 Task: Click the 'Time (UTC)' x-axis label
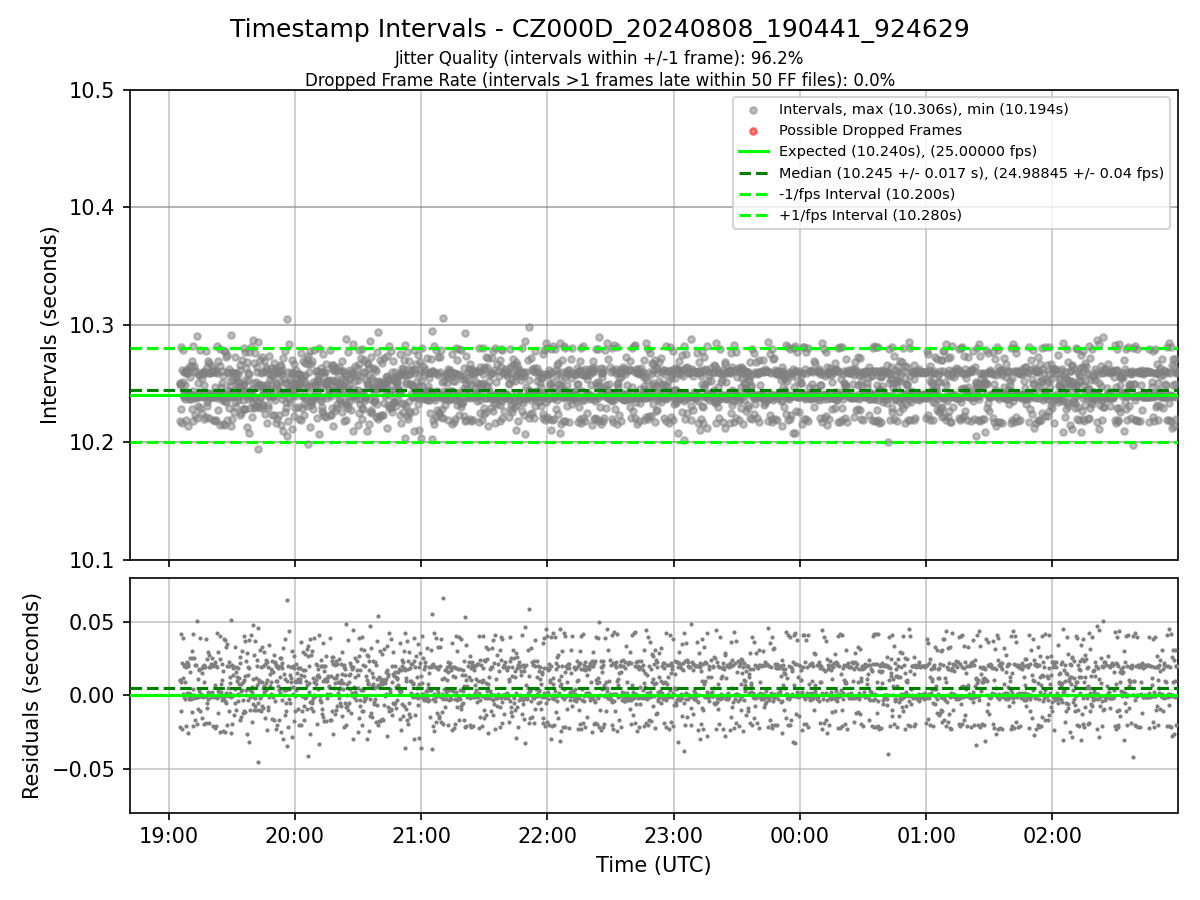[x=653, y=865]
